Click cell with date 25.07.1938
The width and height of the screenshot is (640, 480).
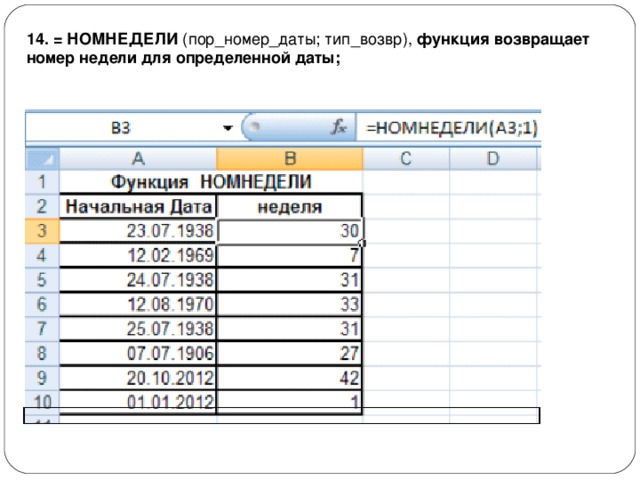point(138,329)
